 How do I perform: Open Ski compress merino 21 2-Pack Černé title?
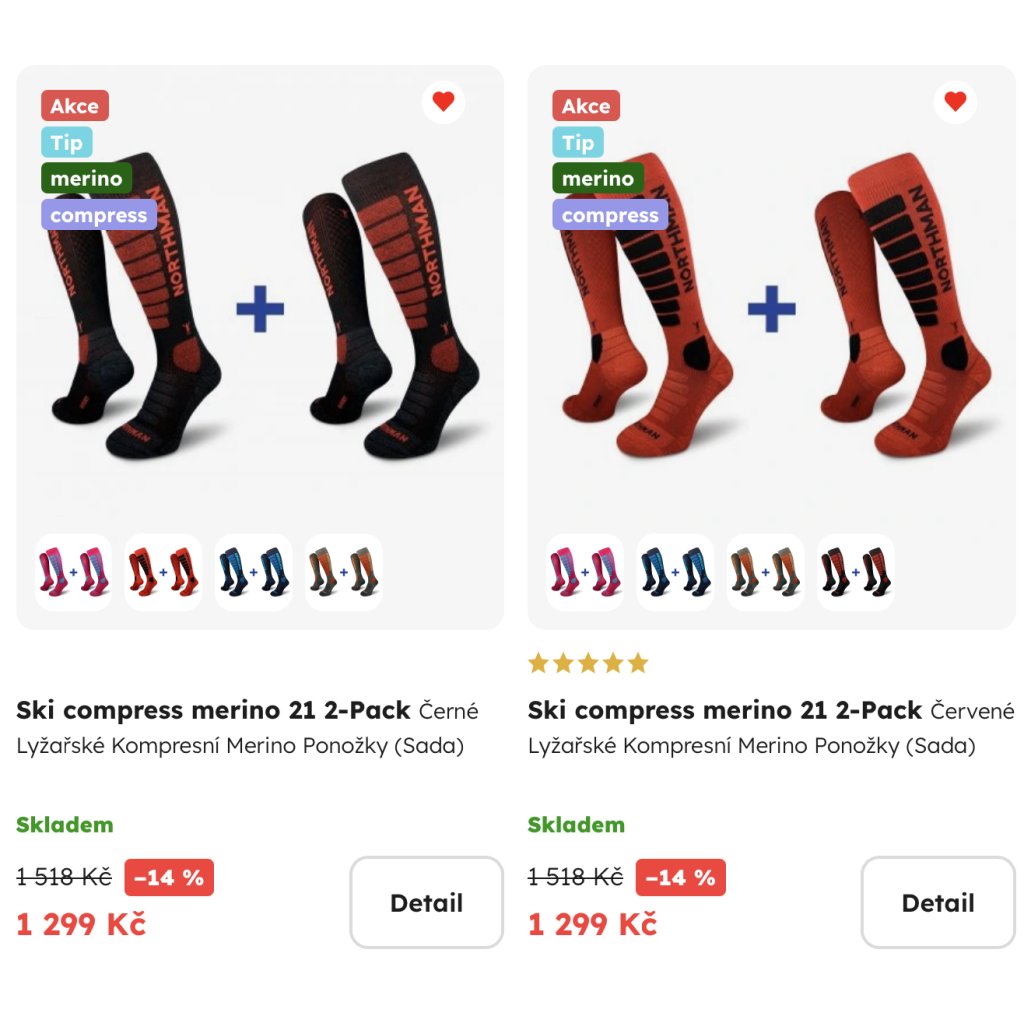pyautogui.click(x=247, y=710)
